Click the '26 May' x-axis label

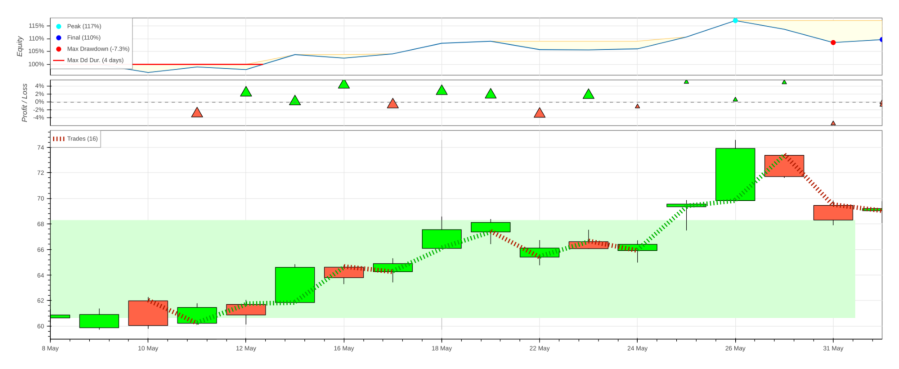coord(735,348)
